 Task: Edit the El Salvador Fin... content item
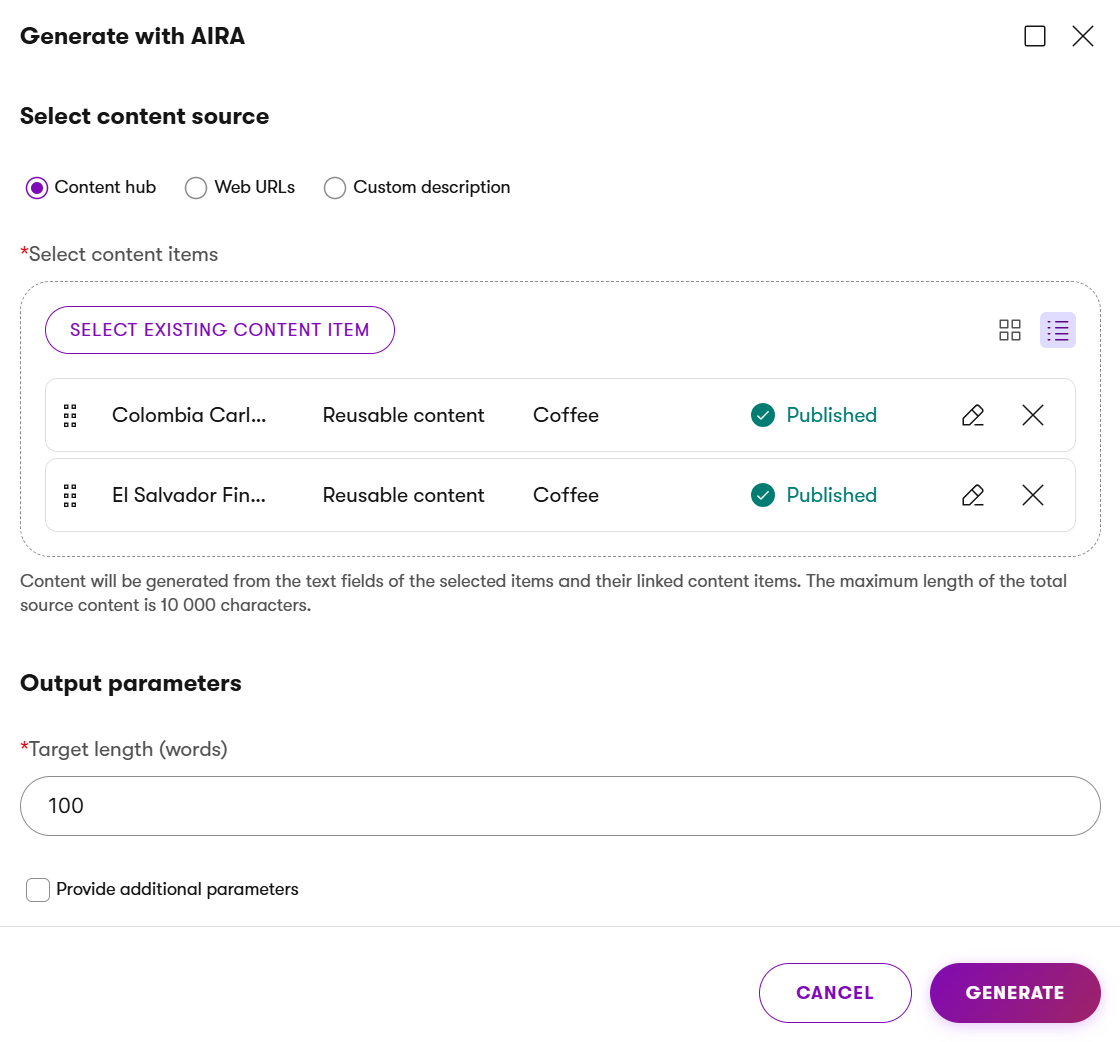click(972, 495)
